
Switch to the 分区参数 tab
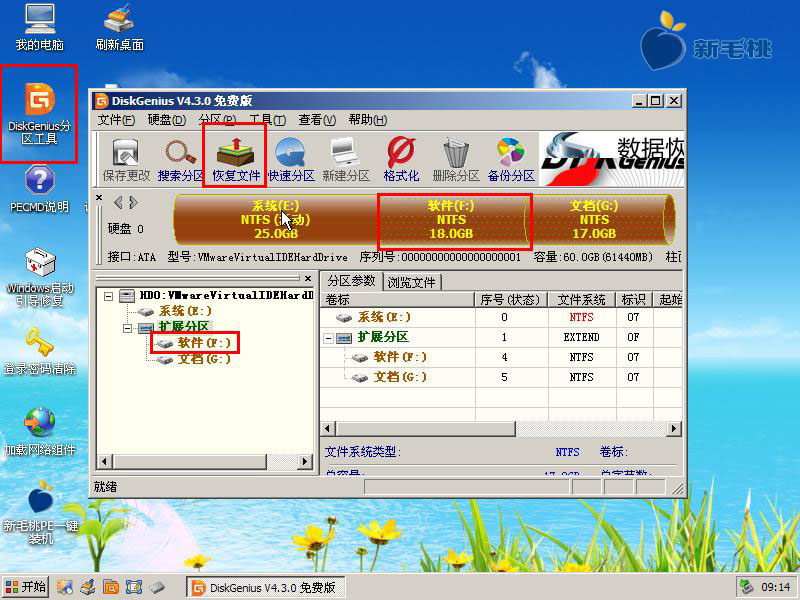pos(352,281)
